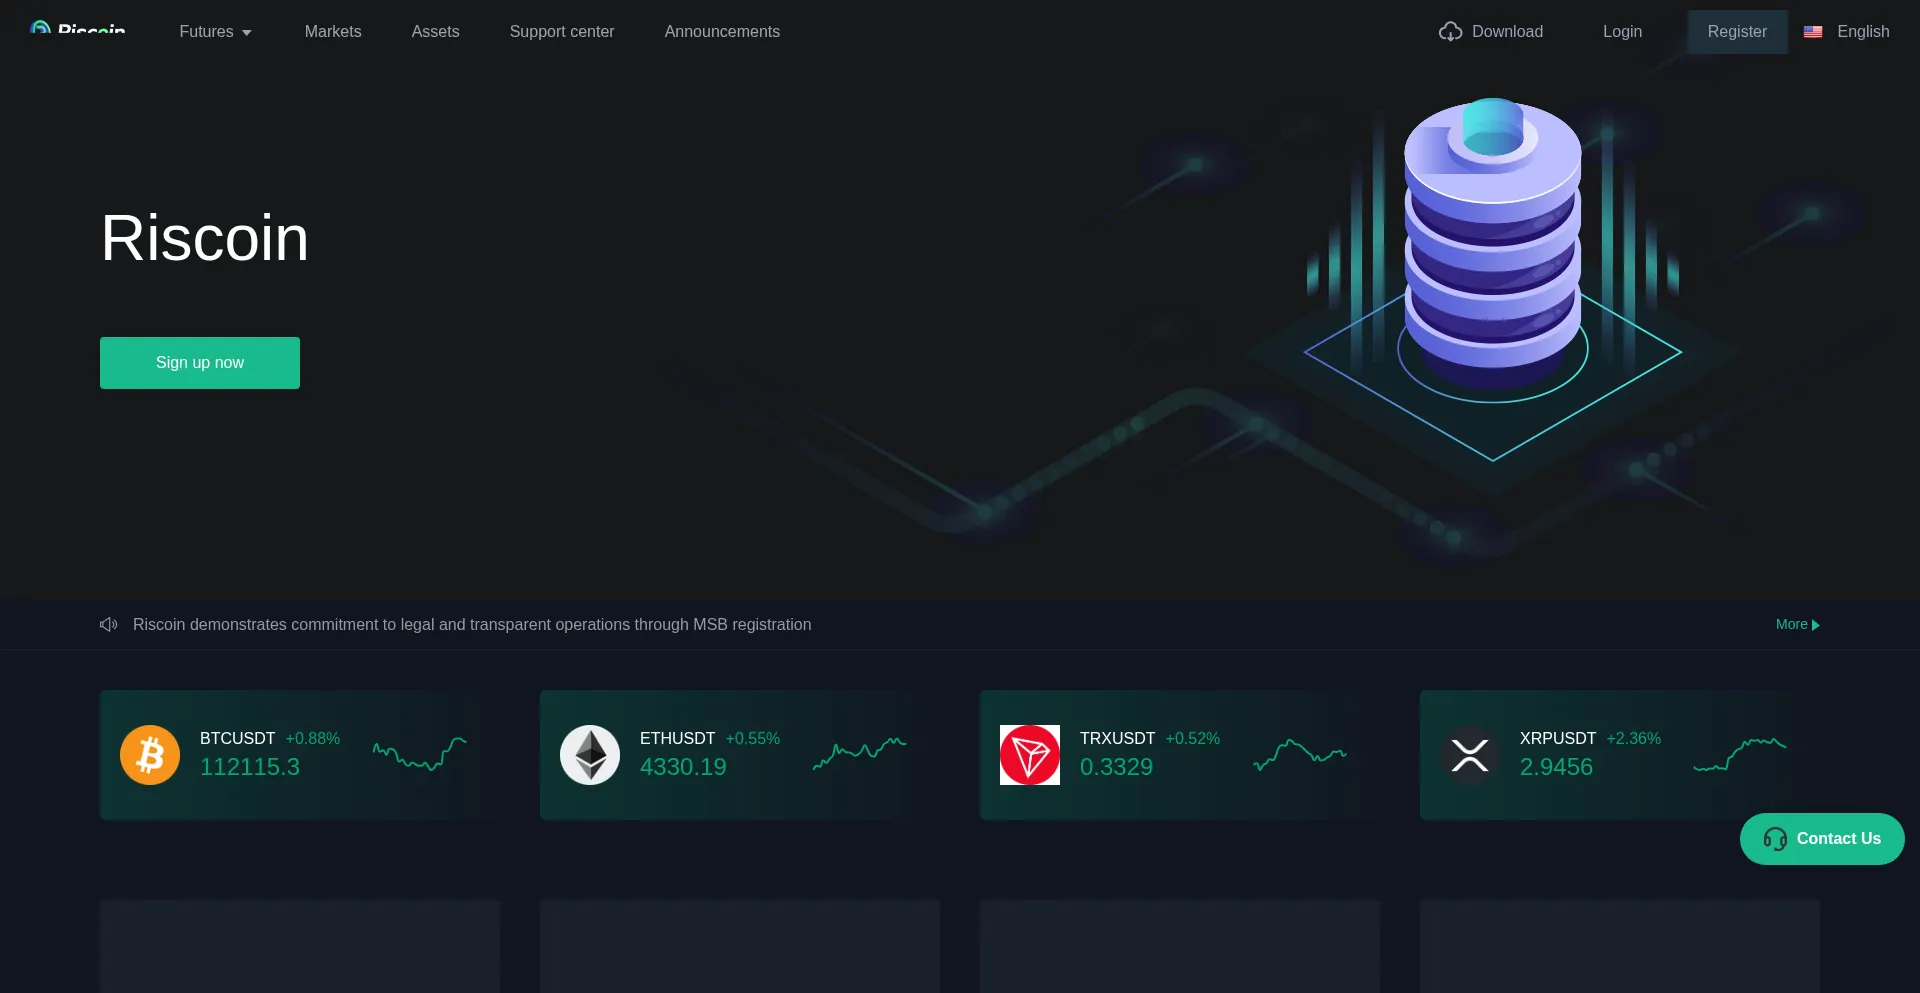This screenshot has height=993, width=1920.
Task: Click the XRP coin icon
Action: point(1470,755)
